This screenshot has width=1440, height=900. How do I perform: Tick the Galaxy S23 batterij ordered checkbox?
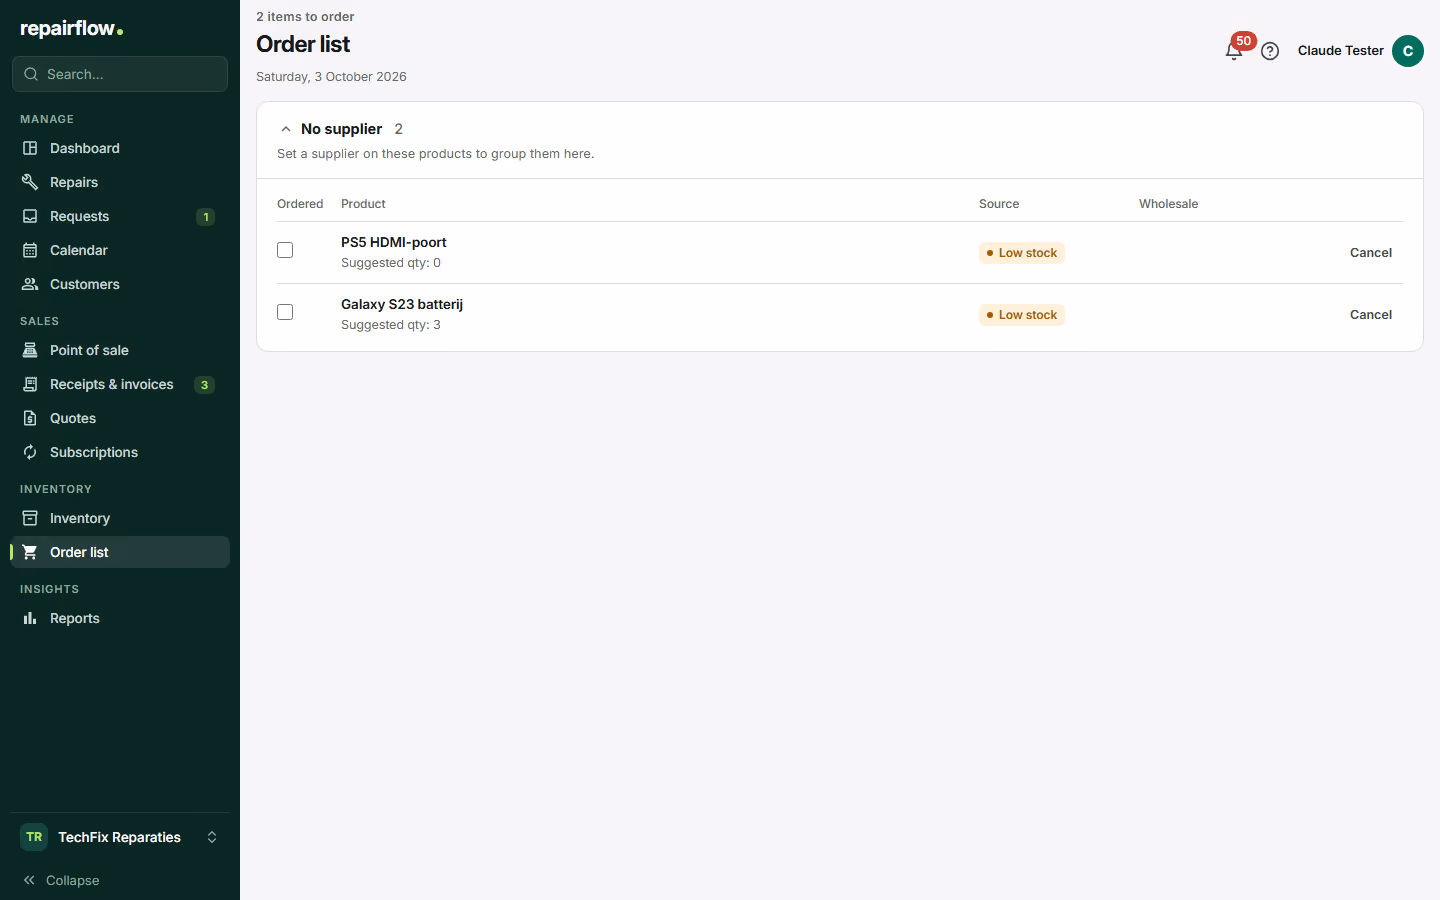tap(285, 312)
